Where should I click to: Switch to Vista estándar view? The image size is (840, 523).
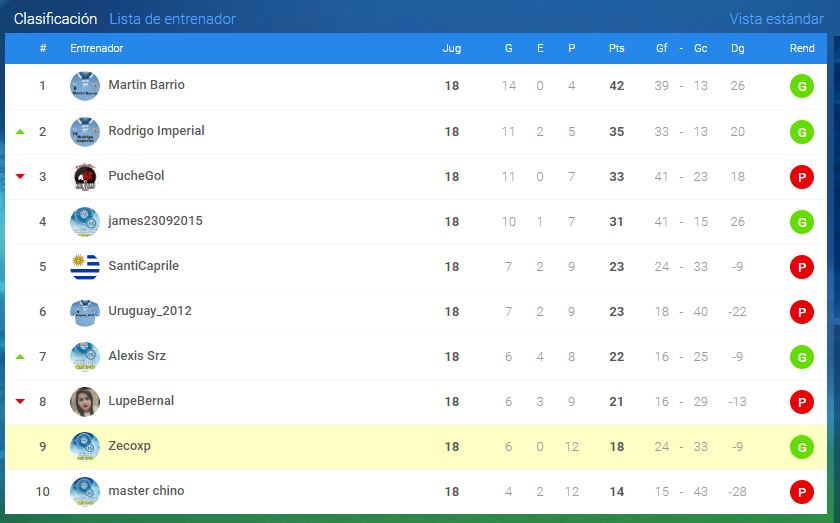(x=776, y=19)
